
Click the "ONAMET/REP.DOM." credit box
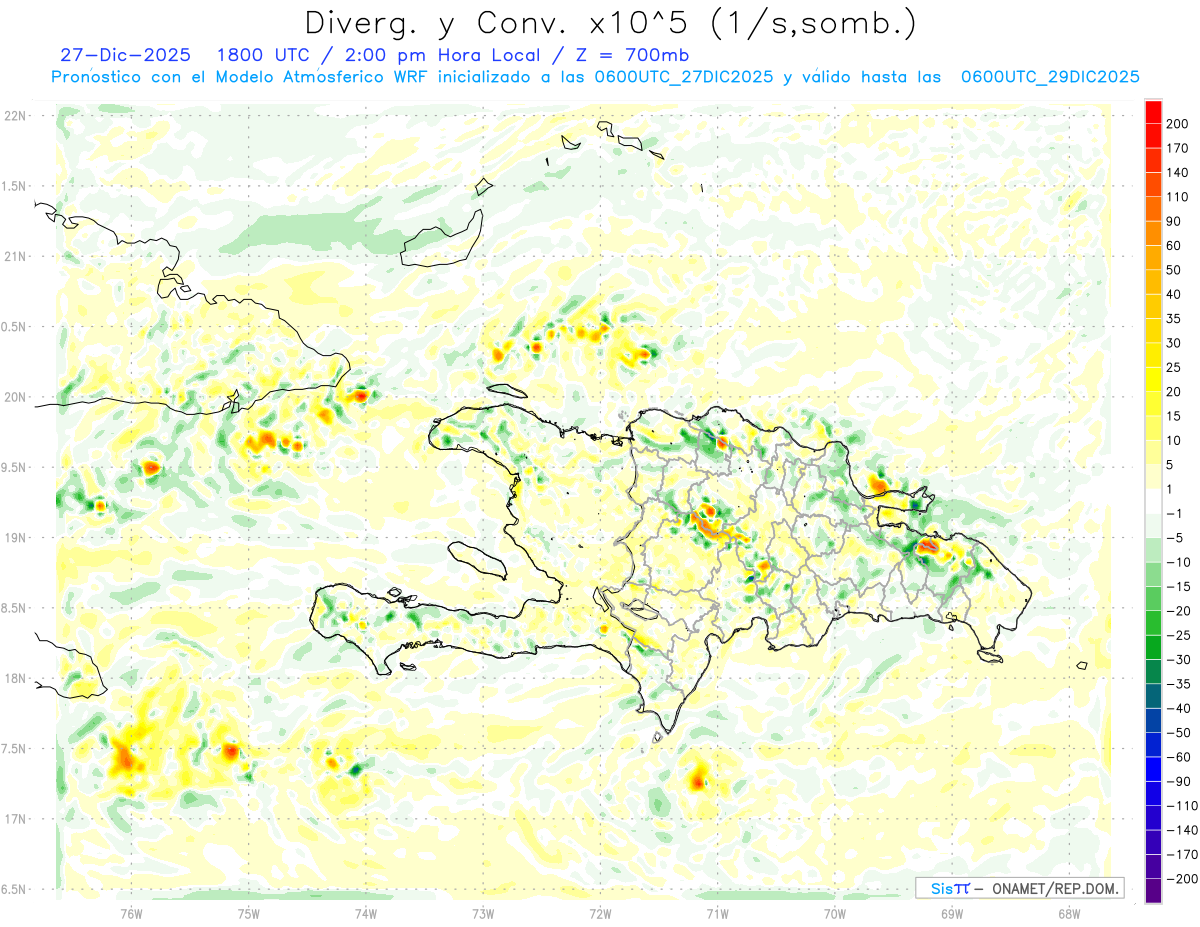[1018, 888]
